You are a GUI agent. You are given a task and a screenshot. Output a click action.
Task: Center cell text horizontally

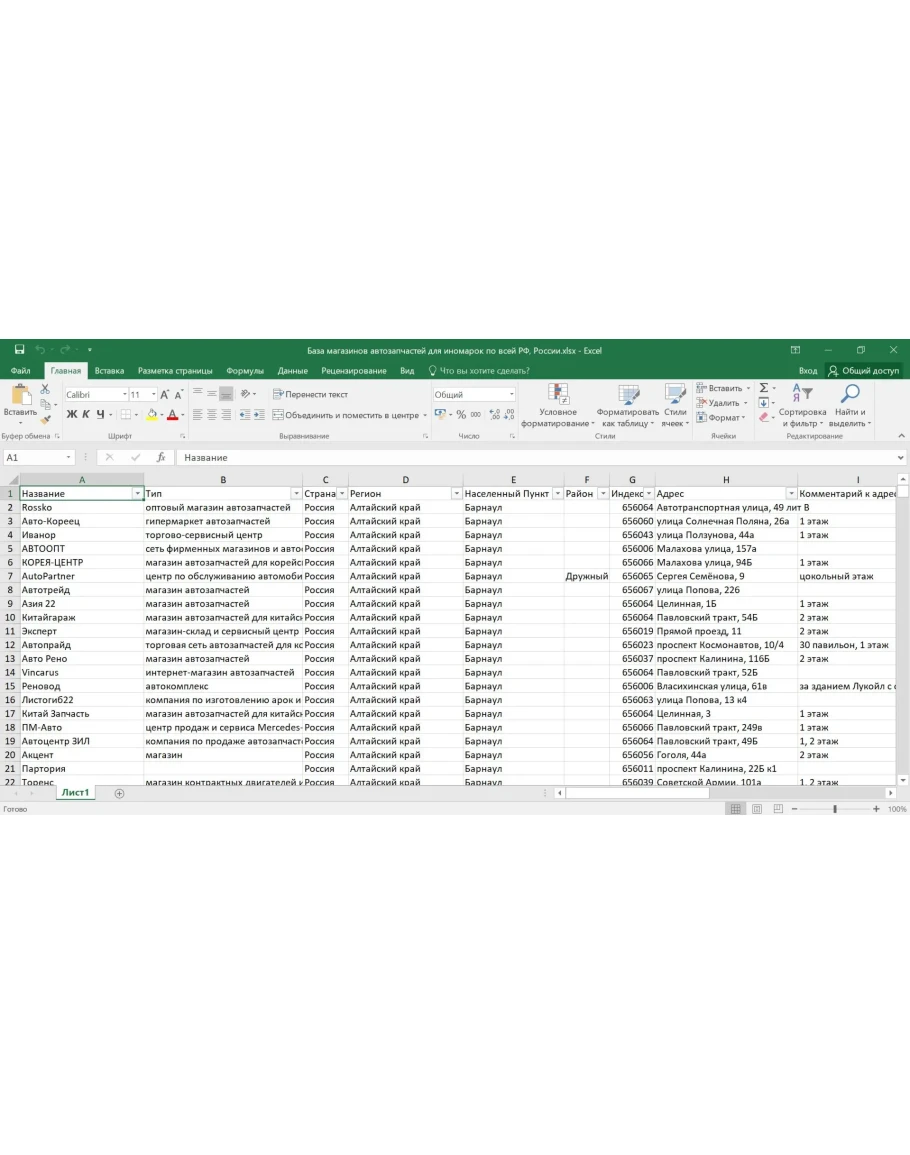[x=211, y=415]
